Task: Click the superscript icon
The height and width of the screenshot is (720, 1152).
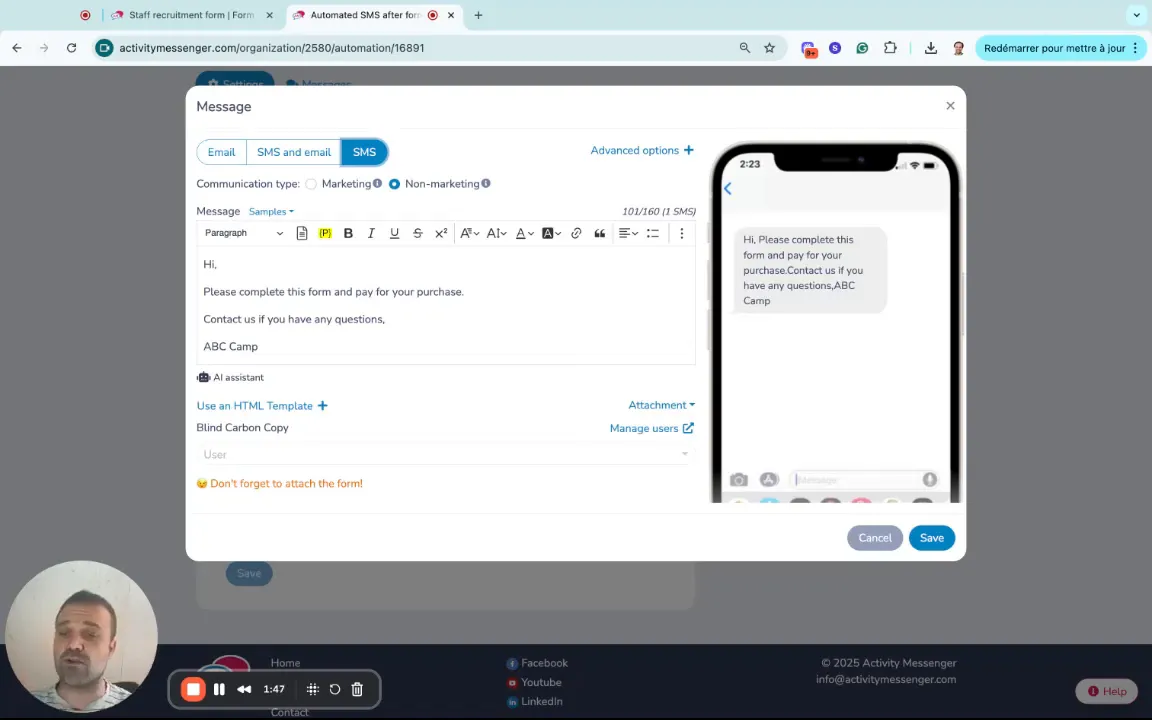Action: (x=441, y=233)
